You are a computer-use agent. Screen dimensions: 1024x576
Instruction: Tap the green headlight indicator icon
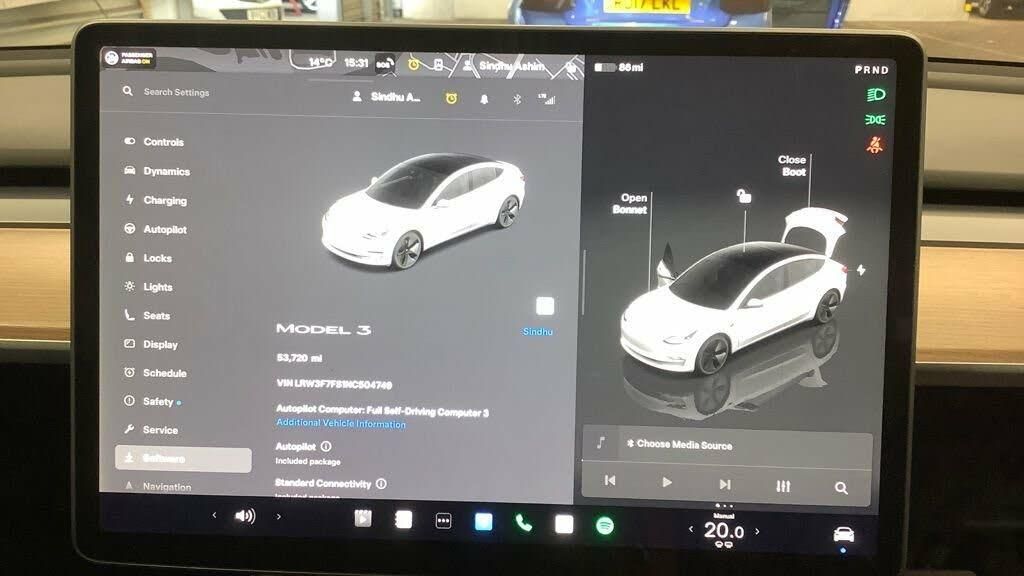click(876, 95)
